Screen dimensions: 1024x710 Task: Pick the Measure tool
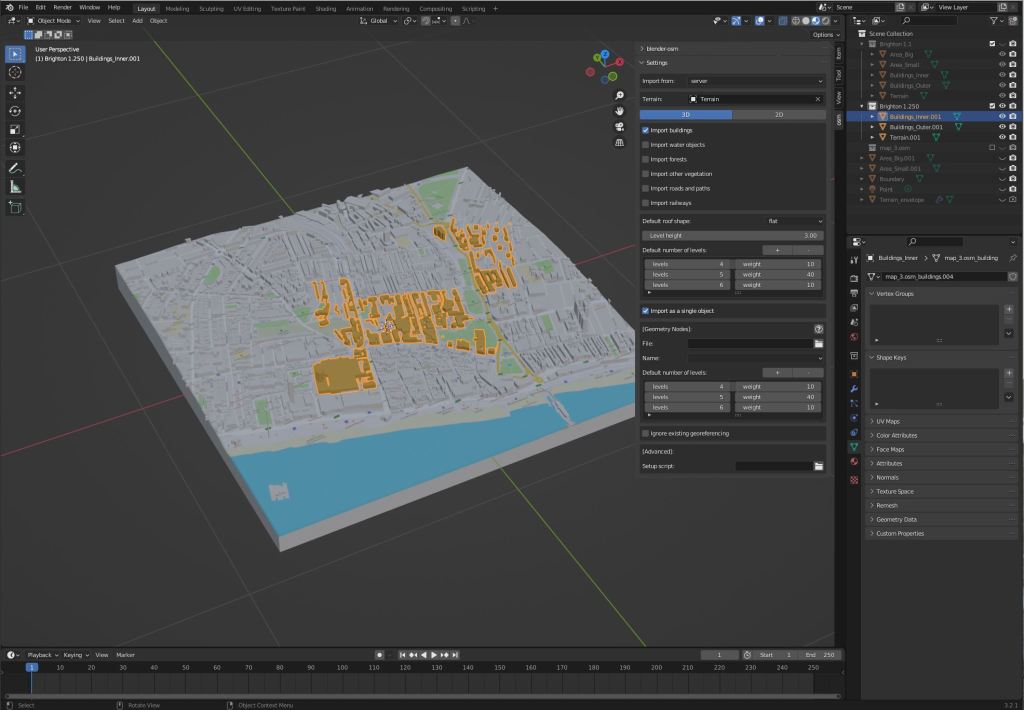tap(15, 187)
